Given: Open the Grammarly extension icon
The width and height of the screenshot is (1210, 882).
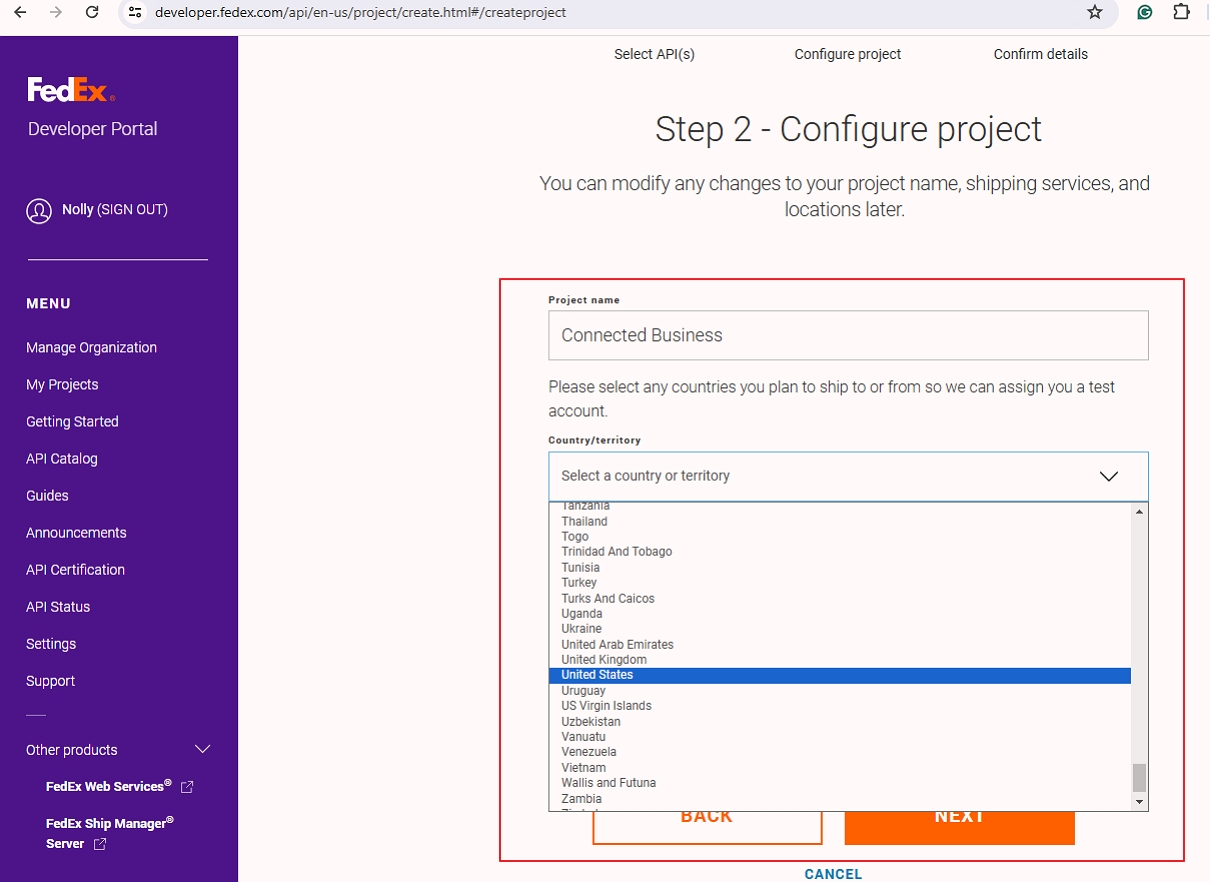Looking at the screenshot, I should (x=1146, y=12).
